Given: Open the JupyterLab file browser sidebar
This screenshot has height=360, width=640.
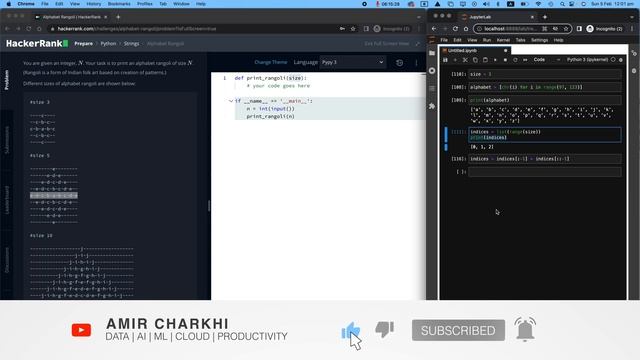Looking at the screenshot, I should point(432,53).
